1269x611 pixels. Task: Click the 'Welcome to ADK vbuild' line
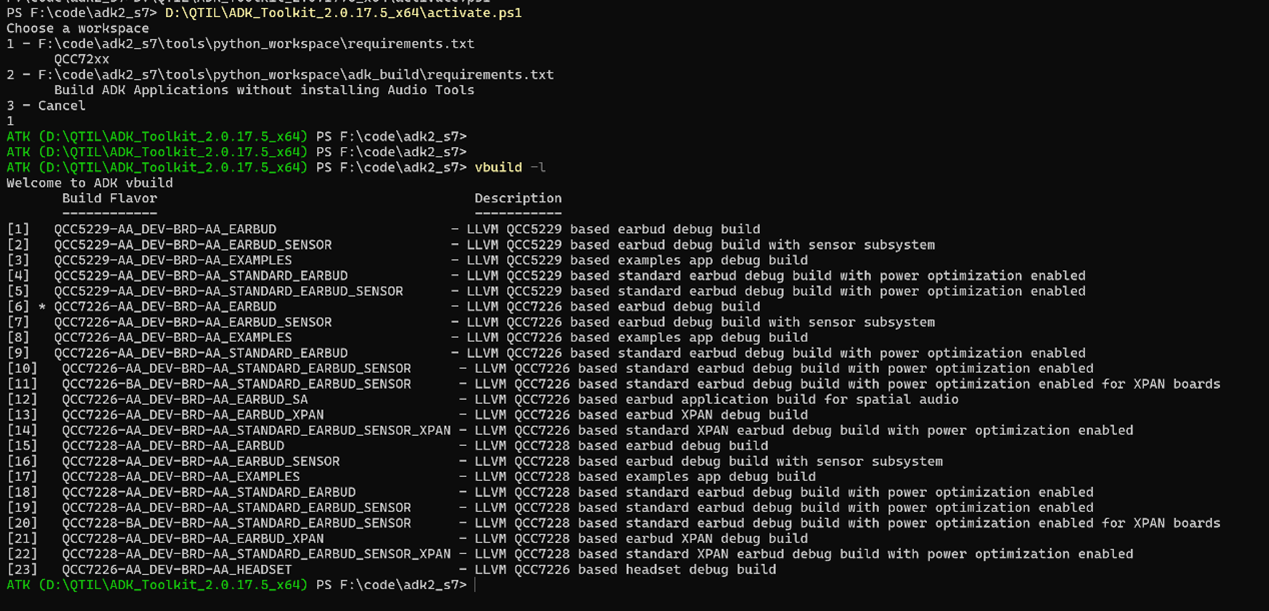click(90, 183)
